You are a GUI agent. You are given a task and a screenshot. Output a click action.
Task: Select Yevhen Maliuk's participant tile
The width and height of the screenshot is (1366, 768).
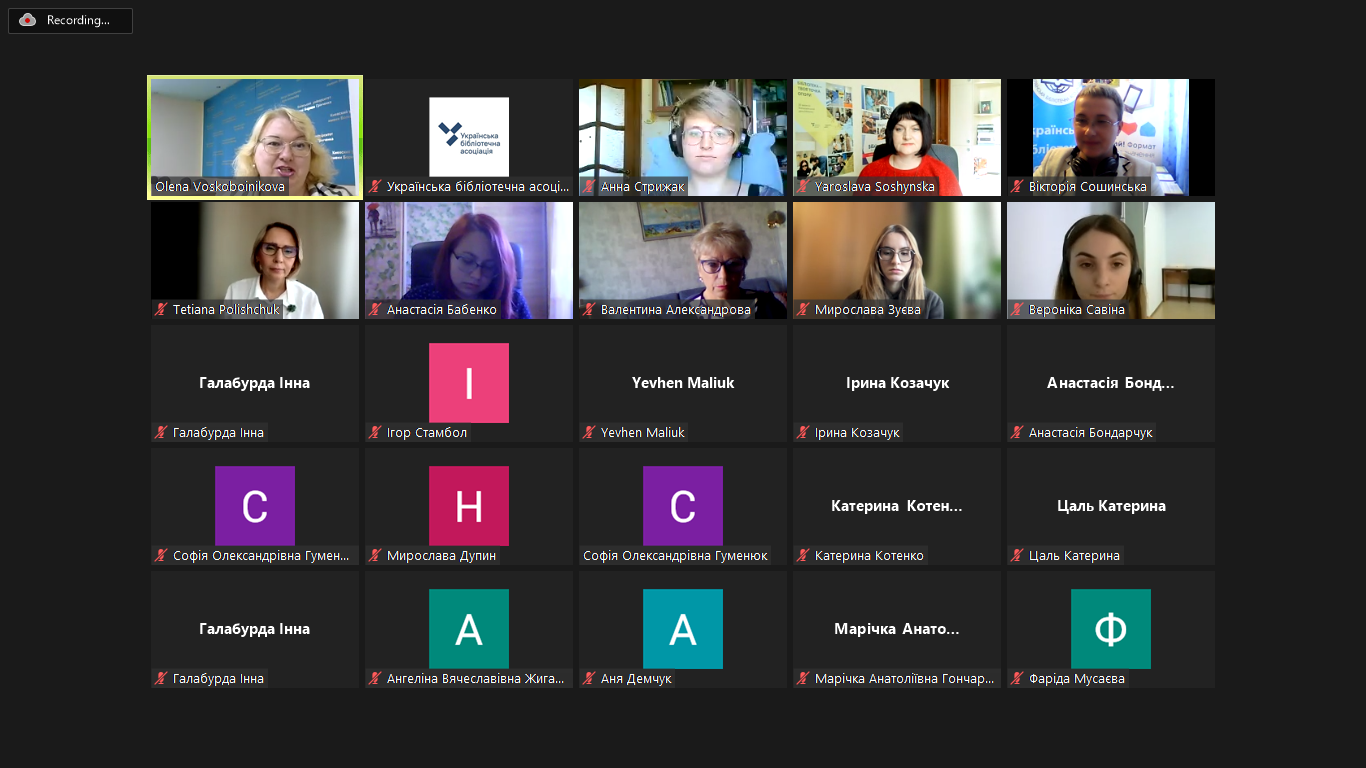point(682,383)
